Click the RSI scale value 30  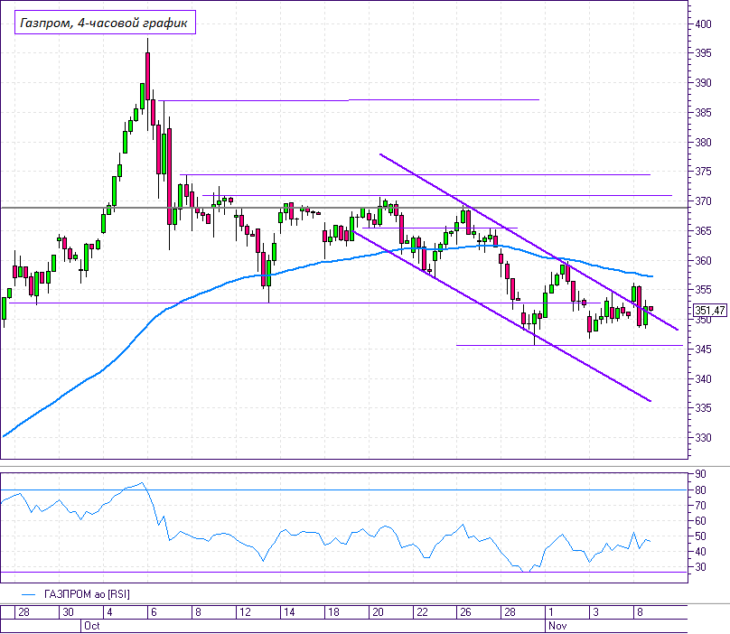(x=700, y=567)
